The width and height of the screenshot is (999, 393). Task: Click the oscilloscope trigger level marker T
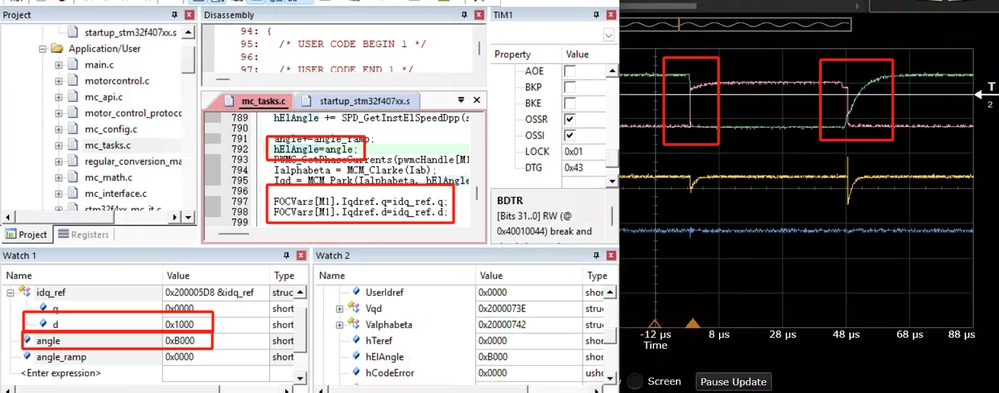coord(986,94)
